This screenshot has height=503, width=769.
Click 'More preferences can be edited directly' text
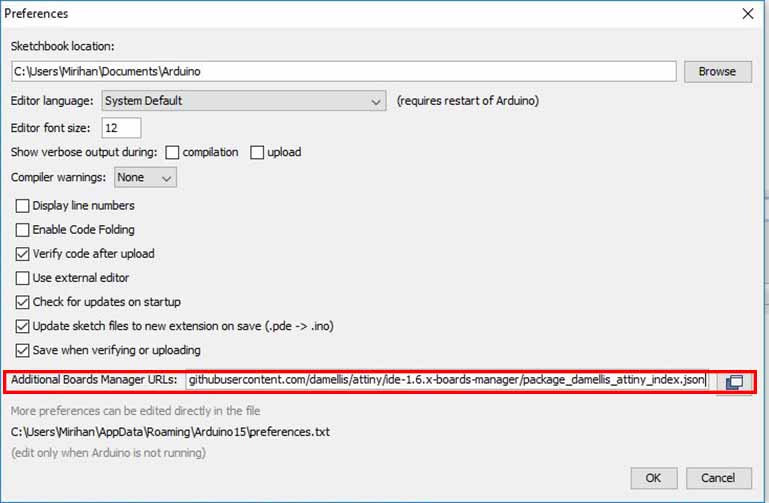(x=135, y=411)
